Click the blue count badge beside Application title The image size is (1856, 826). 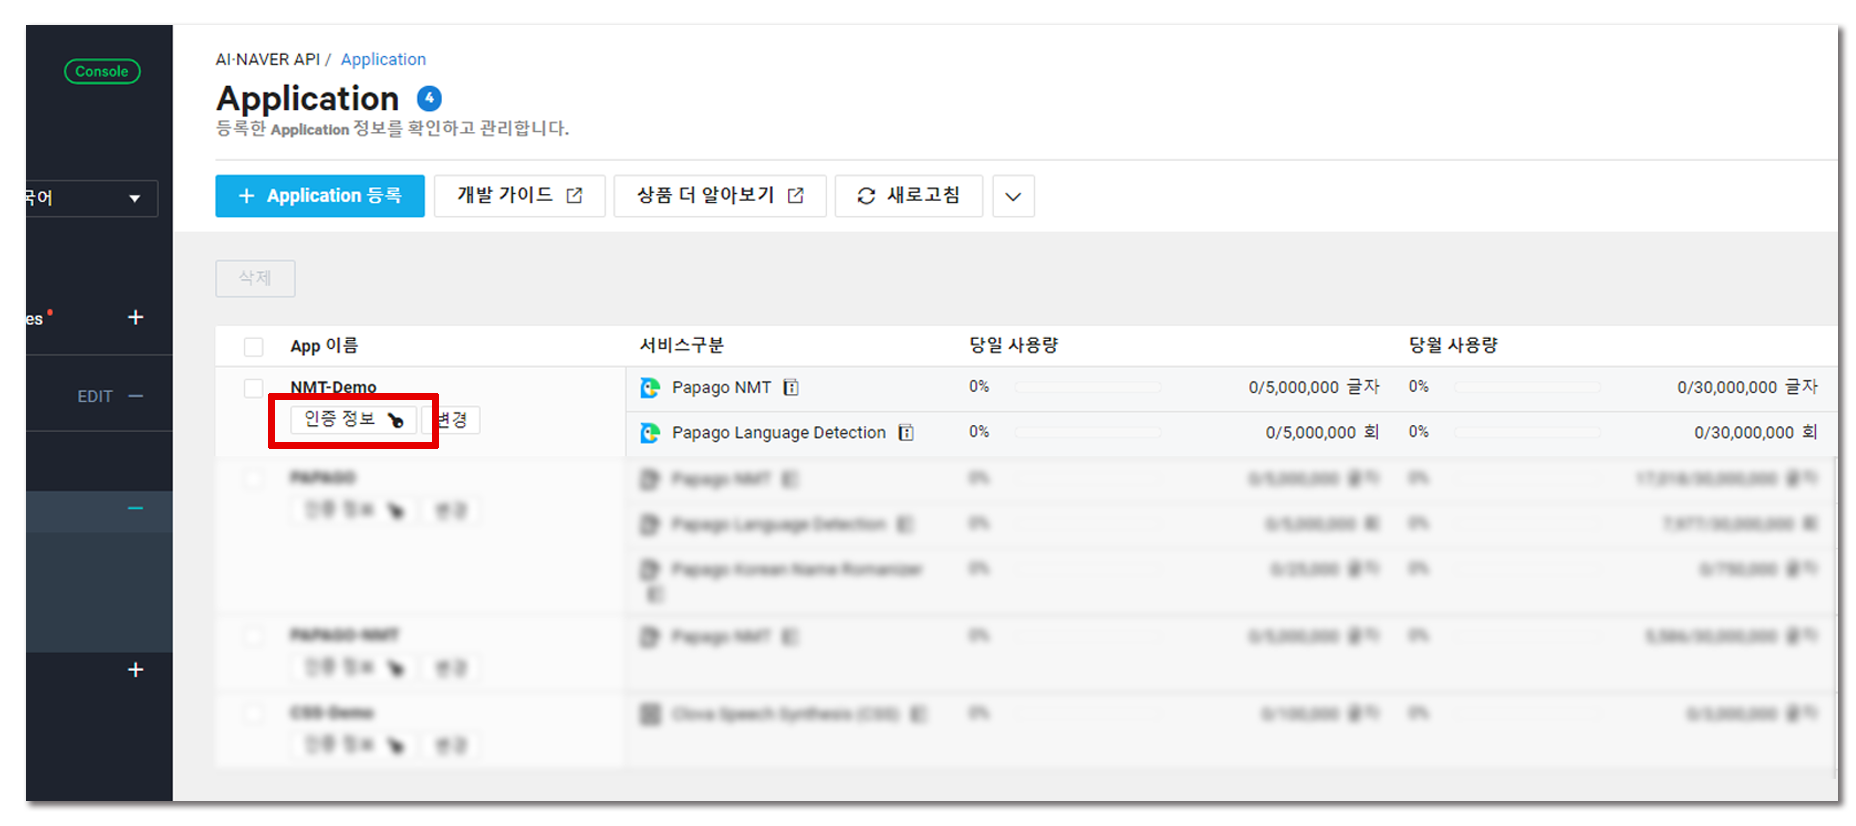(x=429, y=98)
